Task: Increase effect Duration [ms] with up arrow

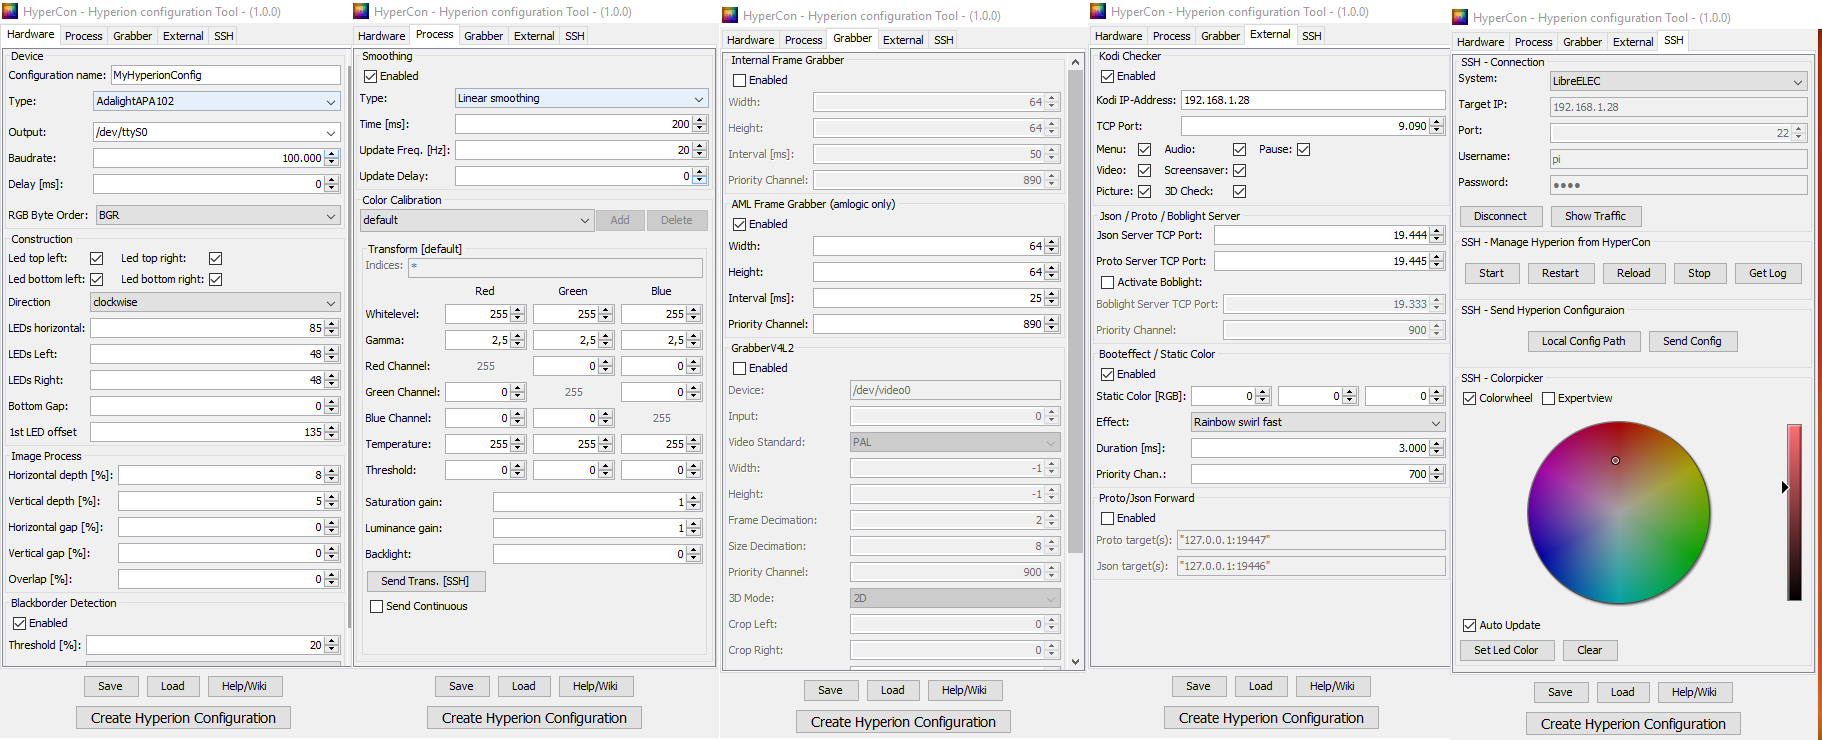Action: pyautogui.click(x=1436, y=444)
